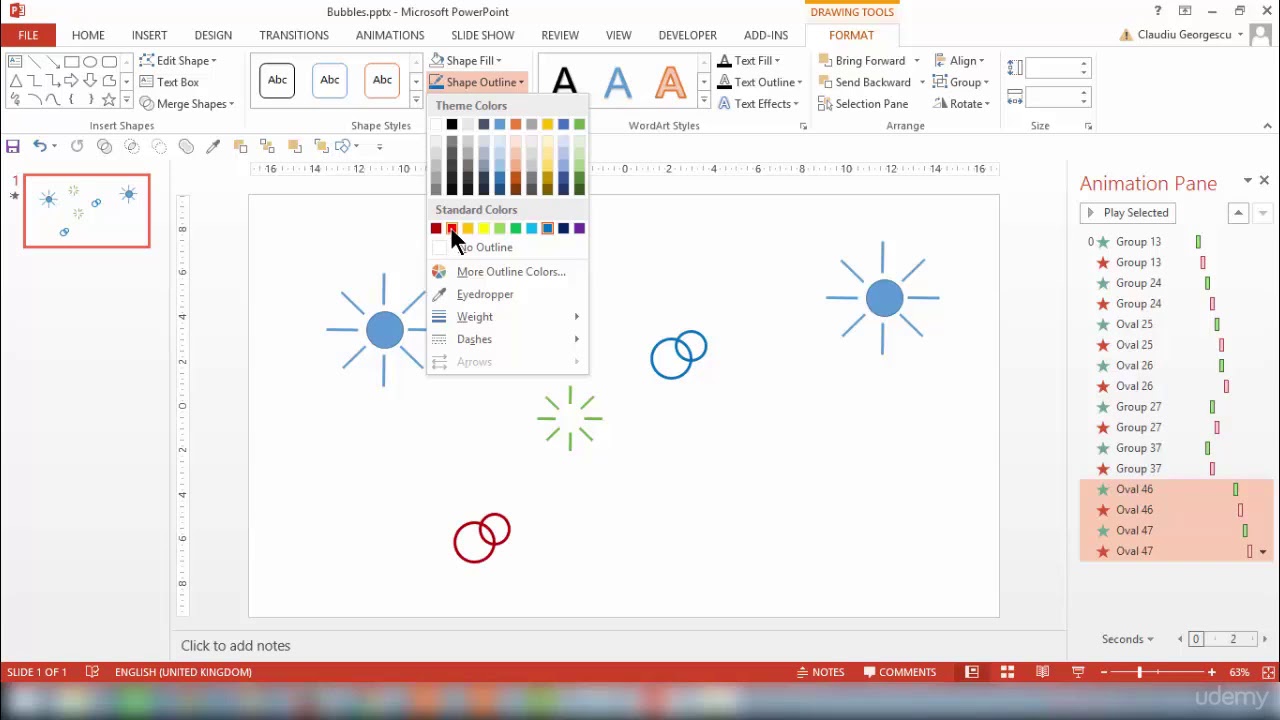Click to add notes area
This screenshot has width=1280, height=720.
[236, 646]
